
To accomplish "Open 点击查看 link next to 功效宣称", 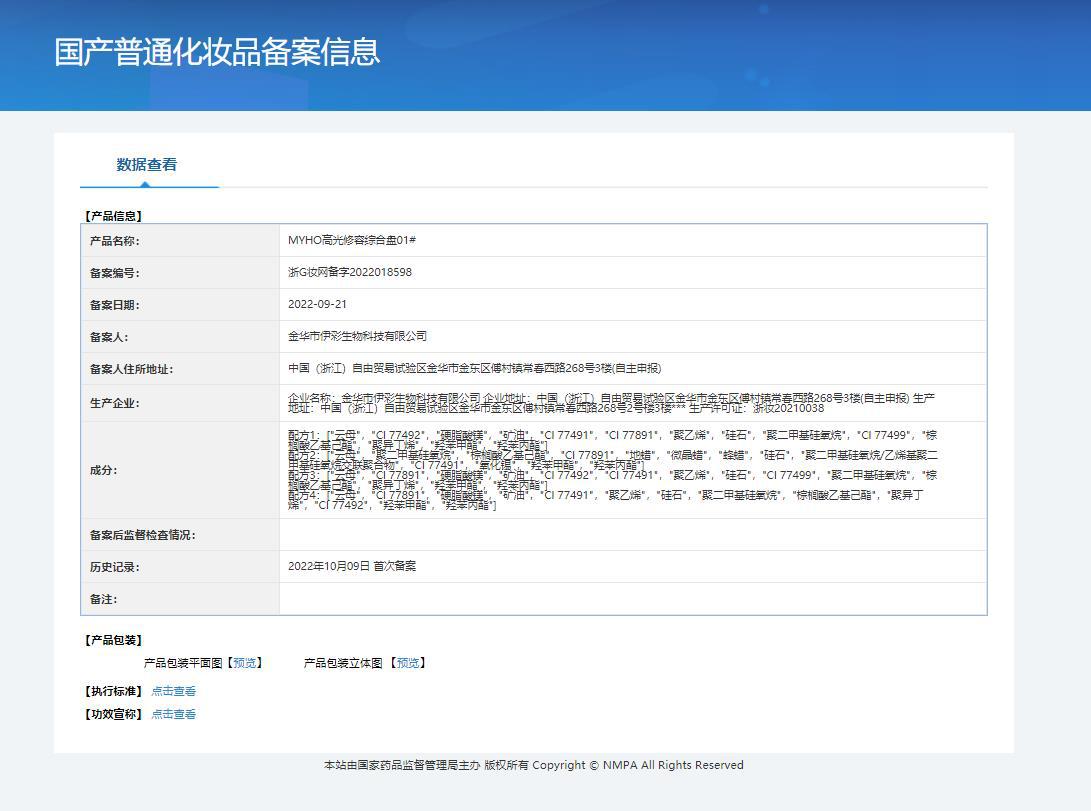I will tap(174, 714).
